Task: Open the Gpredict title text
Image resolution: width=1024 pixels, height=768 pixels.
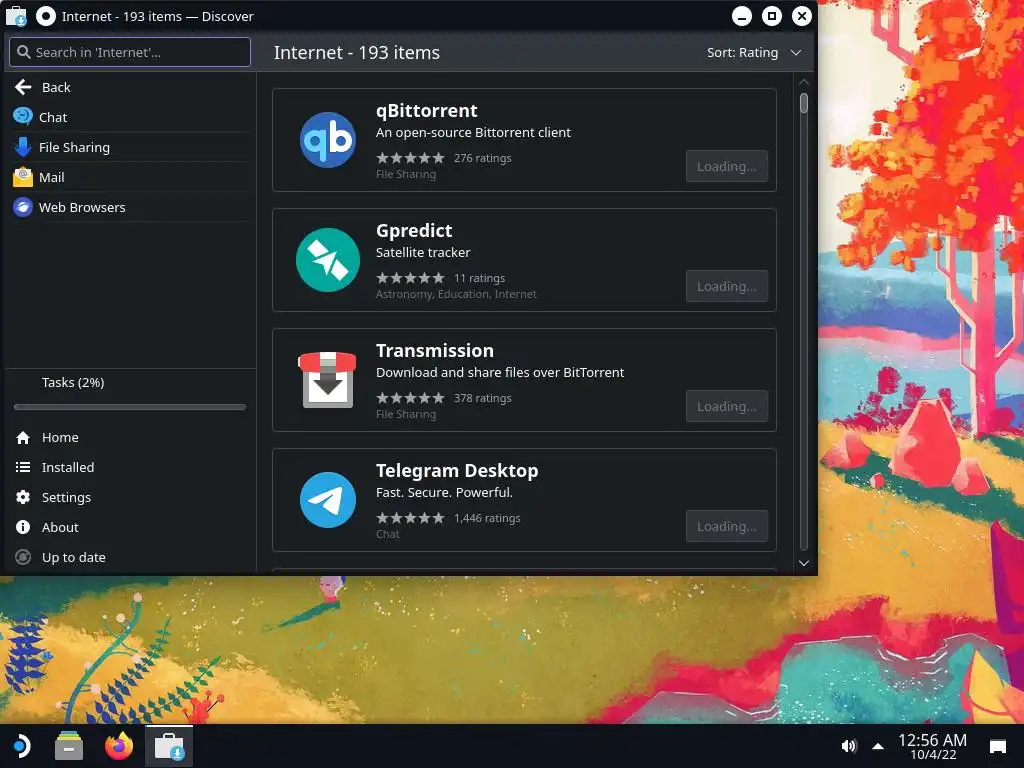Action: click(x=414, y=231)
